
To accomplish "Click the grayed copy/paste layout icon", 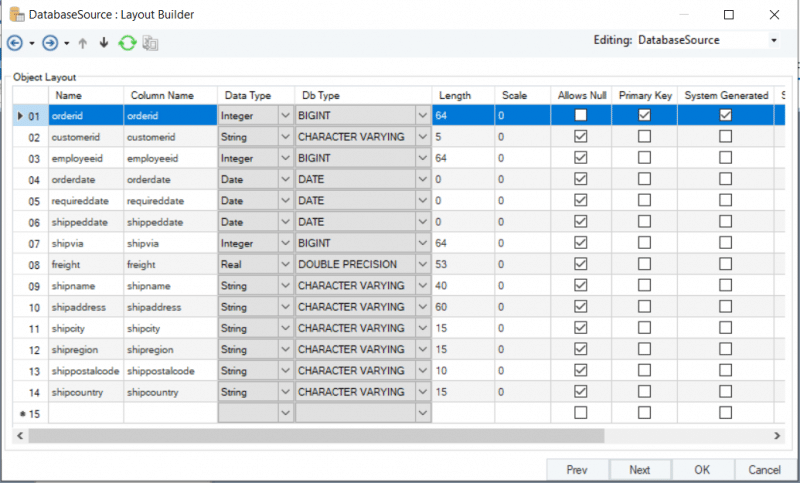I will point(151,43).
